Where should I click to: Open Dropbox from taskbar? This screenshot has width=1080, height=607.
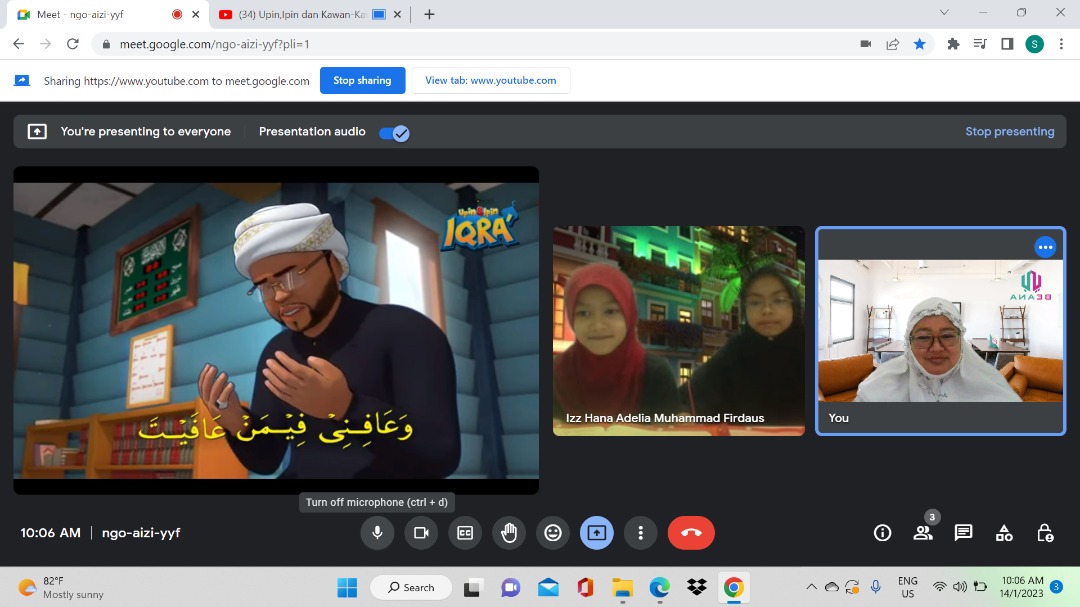[697, 588]
